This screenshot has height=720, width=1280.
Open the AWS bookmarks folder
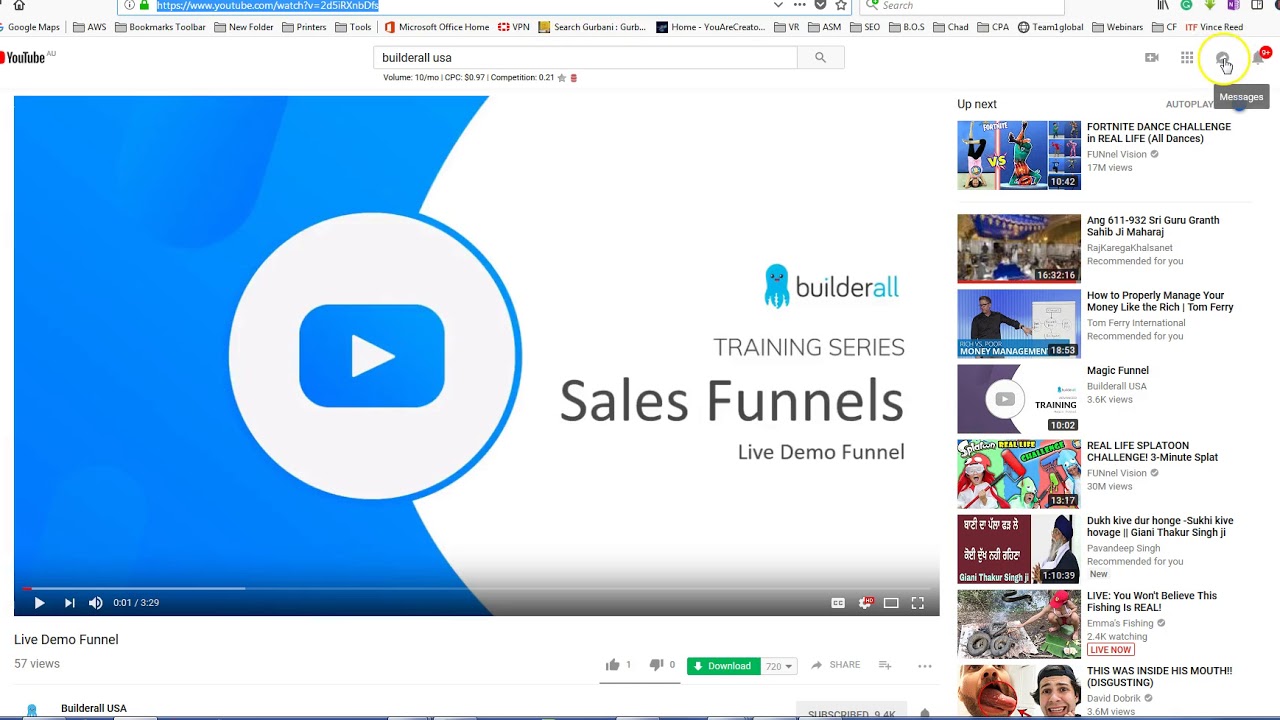[89, 27]
